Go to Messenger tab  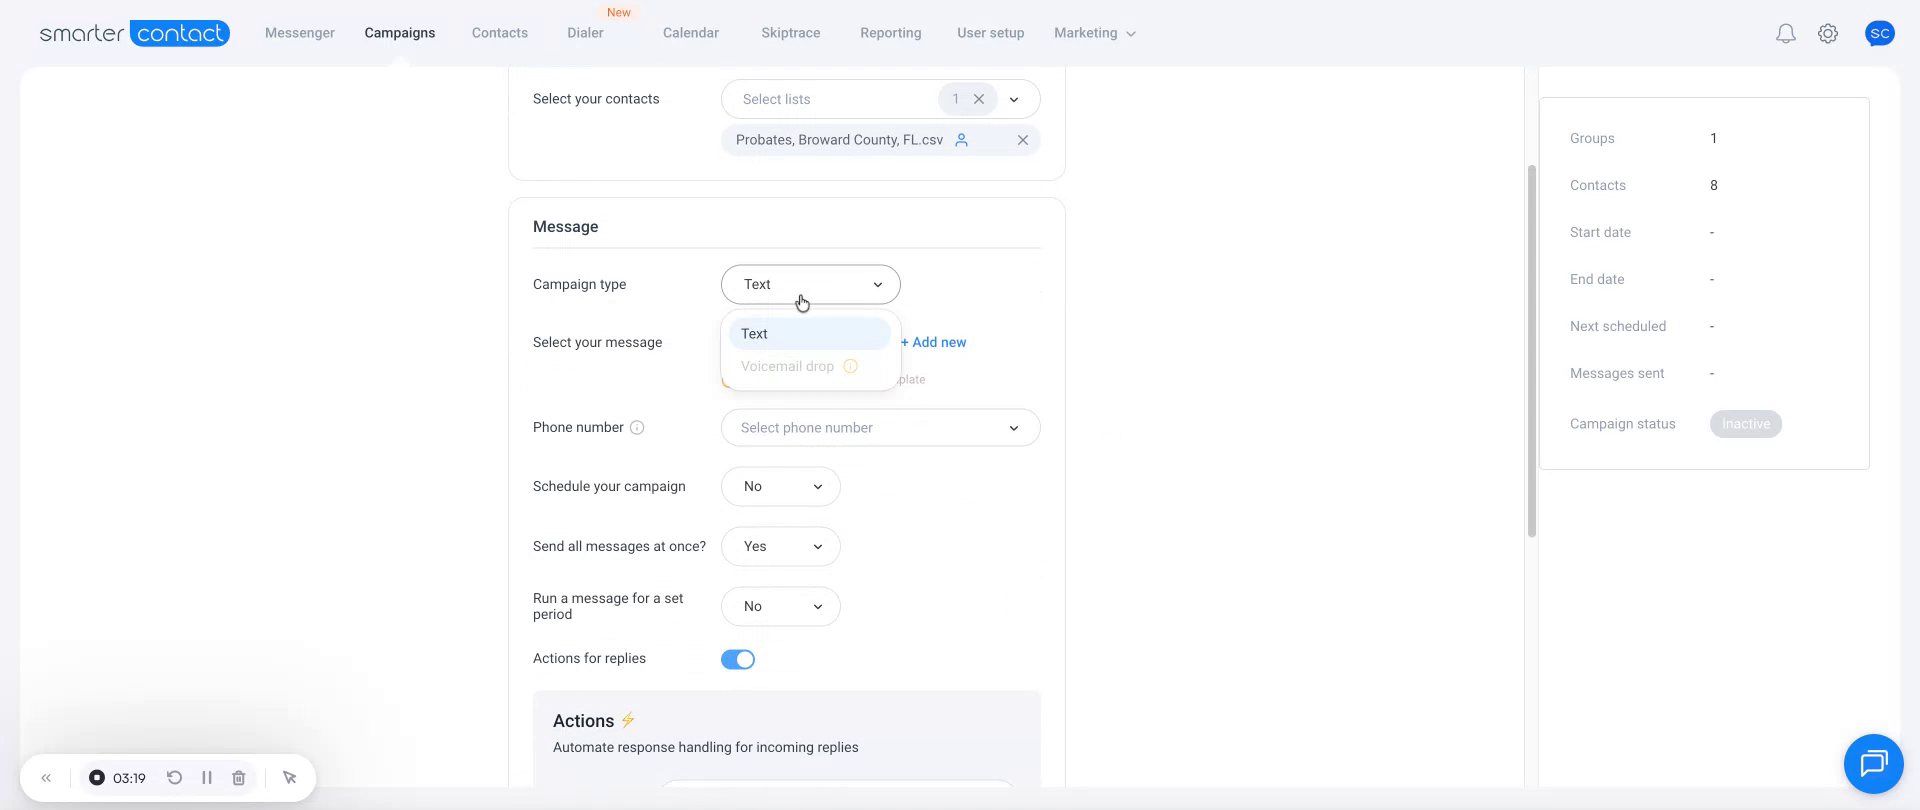300,33
